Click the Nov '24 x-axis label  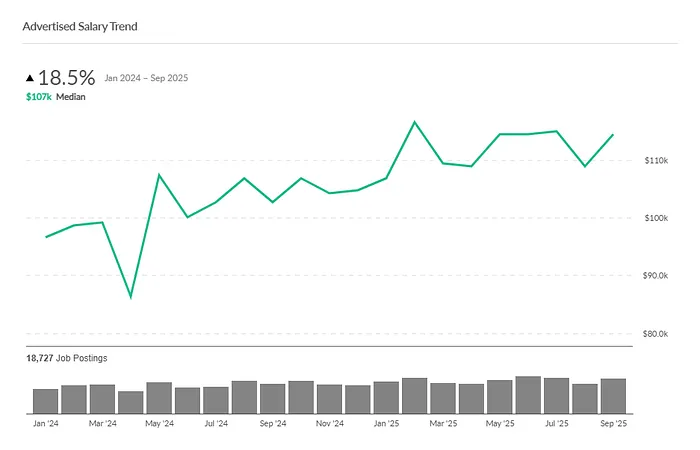(329, 424)
